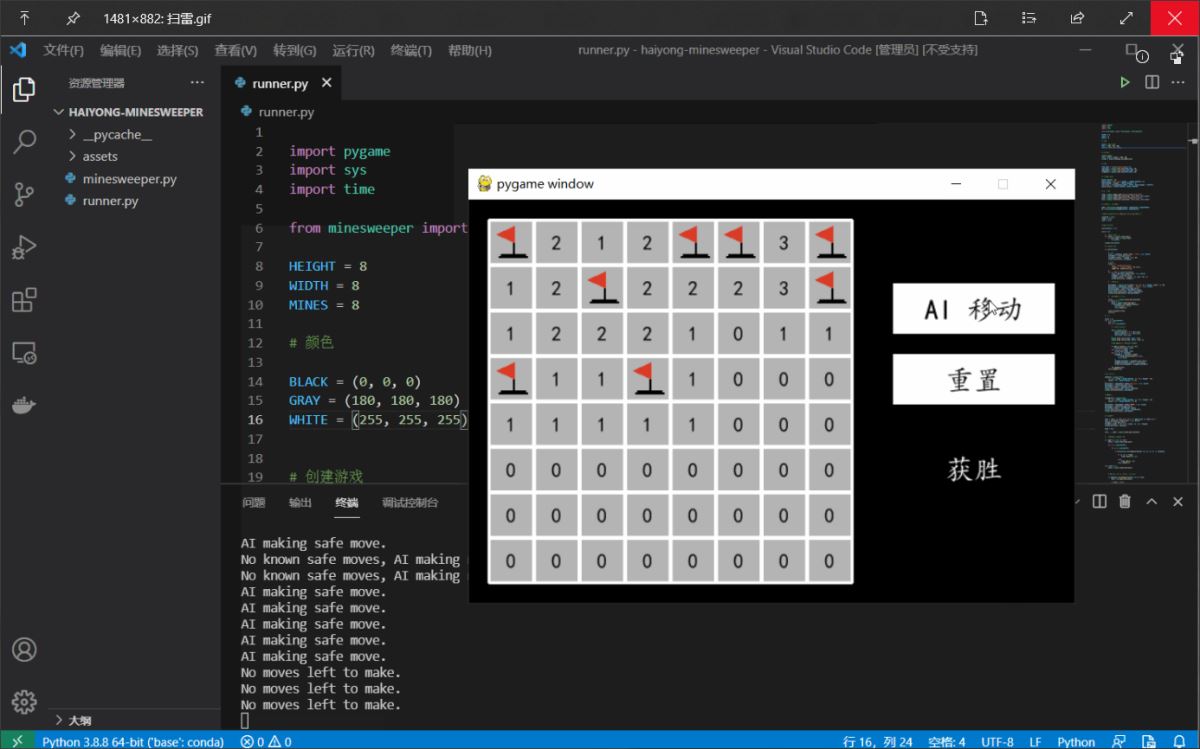Open the Run and Debug panel
Image resolution: width=1200 pixels, height=749 pixels.
[24, 248]
